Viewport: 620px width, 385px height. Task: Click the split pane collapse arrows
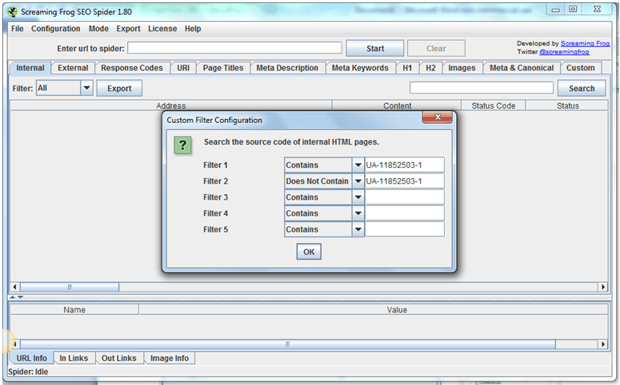pos(16,297)
